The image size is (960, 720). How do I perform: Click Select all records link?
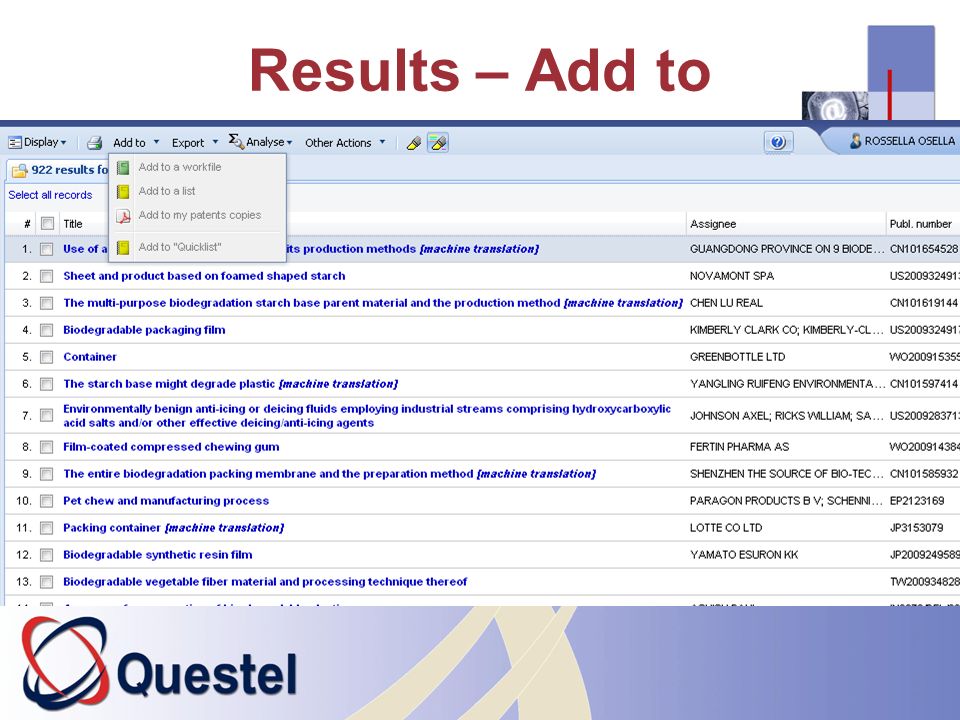[x=50, y=195]
